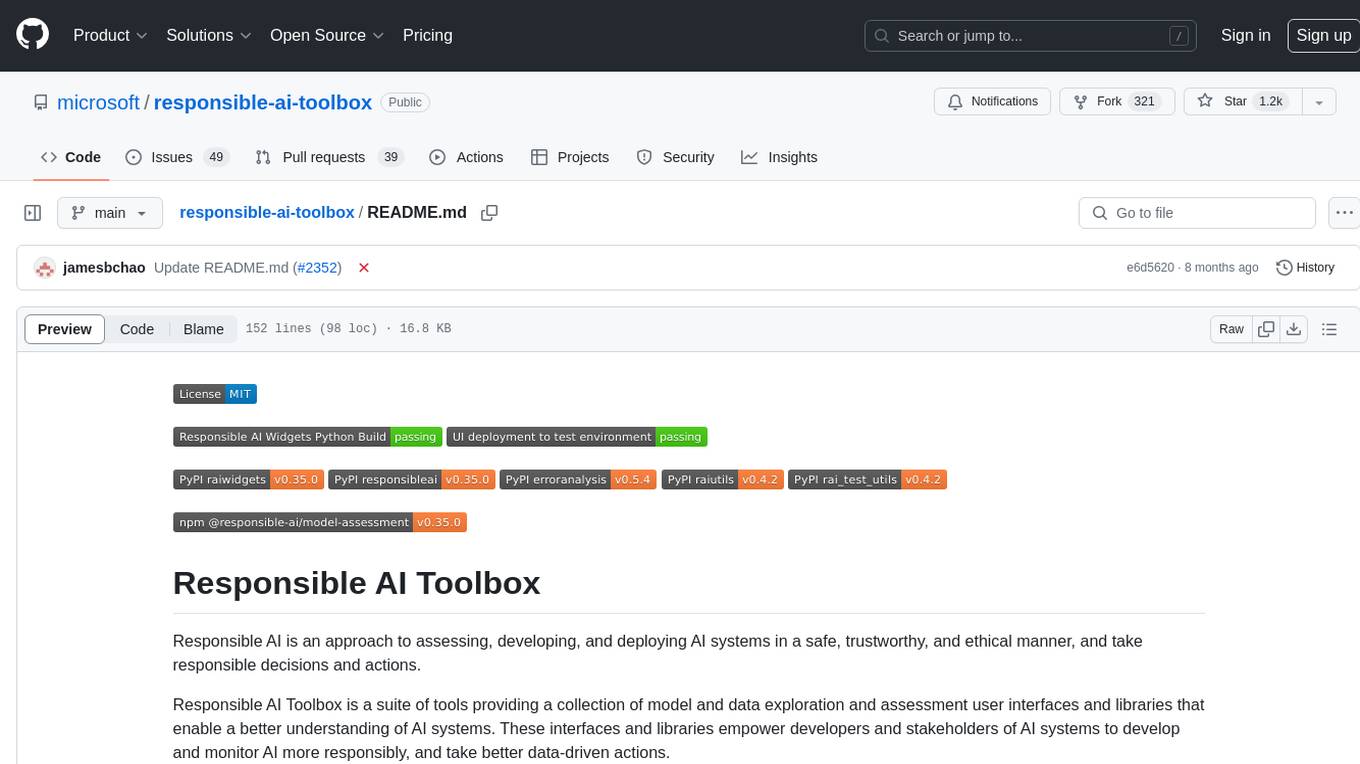
Task: Open npm model-assessment v0.35.0 badge
Action: 320,522
